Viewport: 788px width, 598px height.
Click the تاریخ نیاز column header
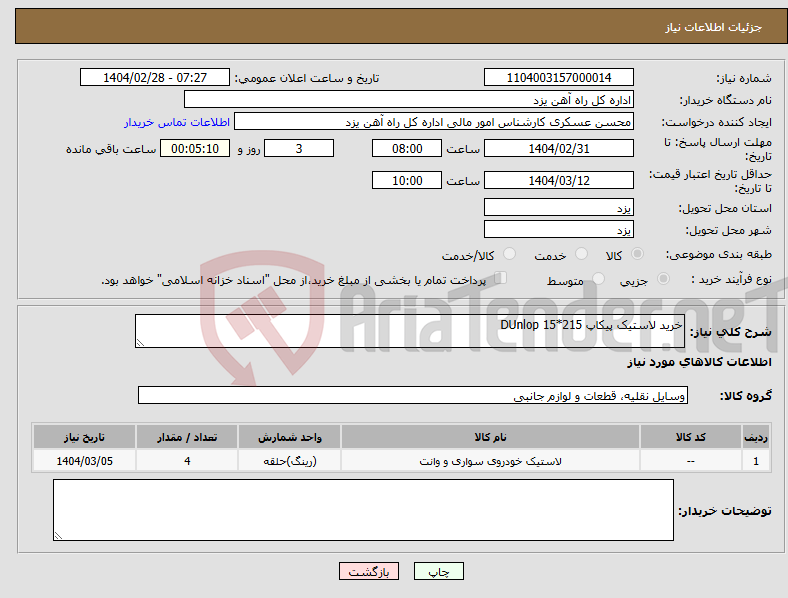84,437
